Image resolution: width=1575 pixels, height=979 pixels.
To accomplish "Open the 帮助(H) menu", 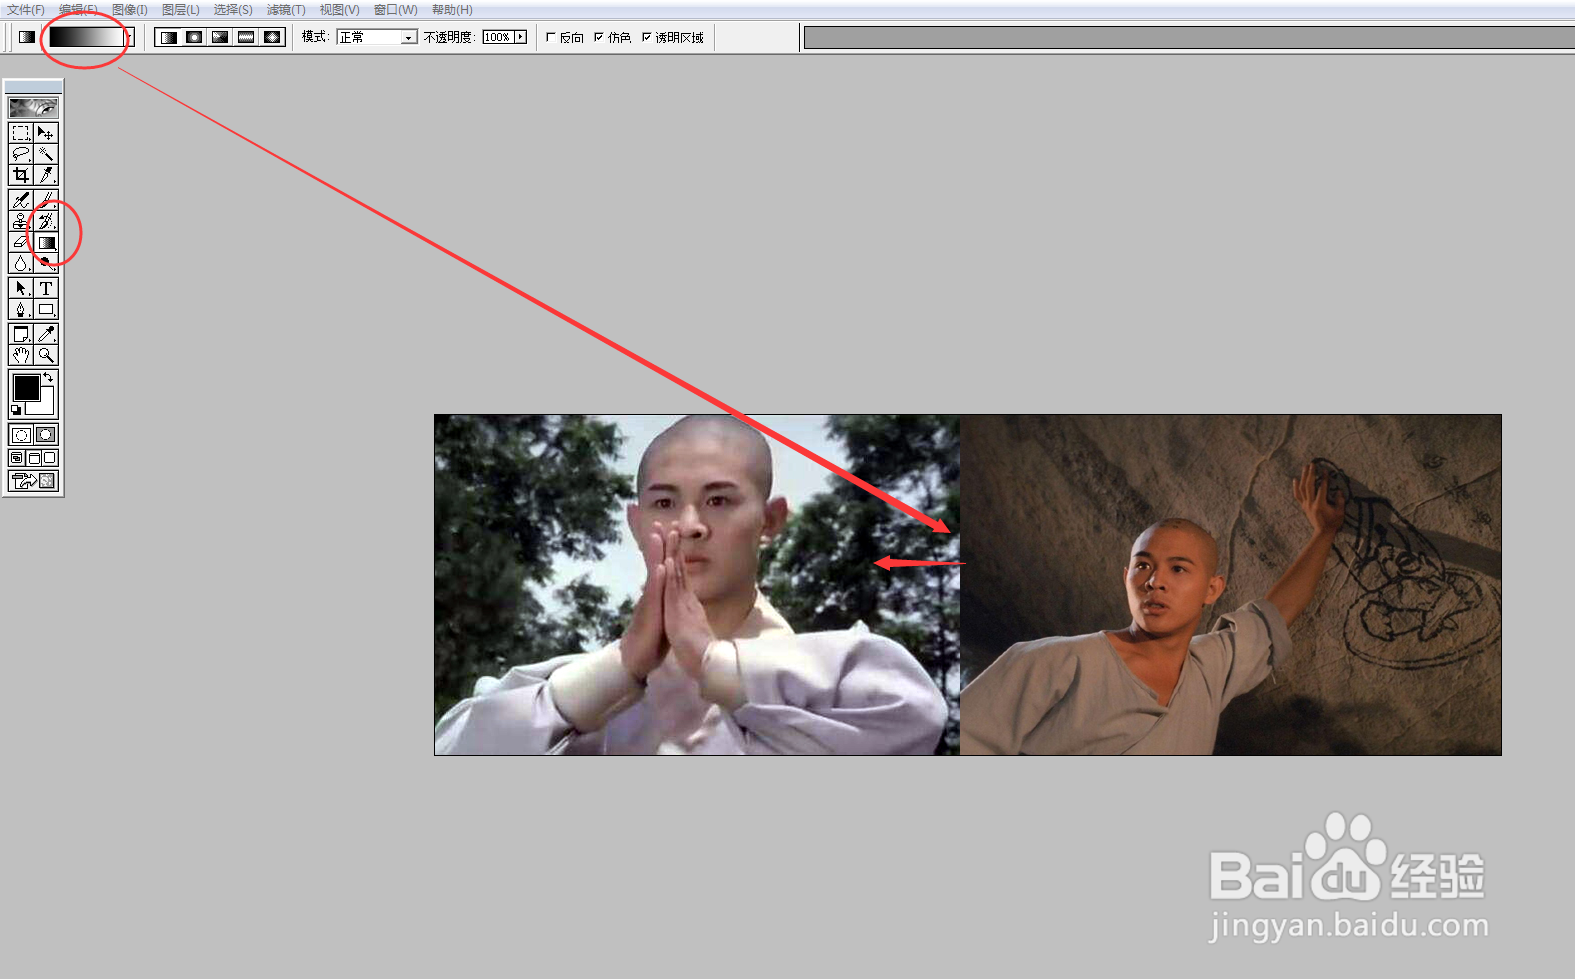I will [x=452, y=10].
